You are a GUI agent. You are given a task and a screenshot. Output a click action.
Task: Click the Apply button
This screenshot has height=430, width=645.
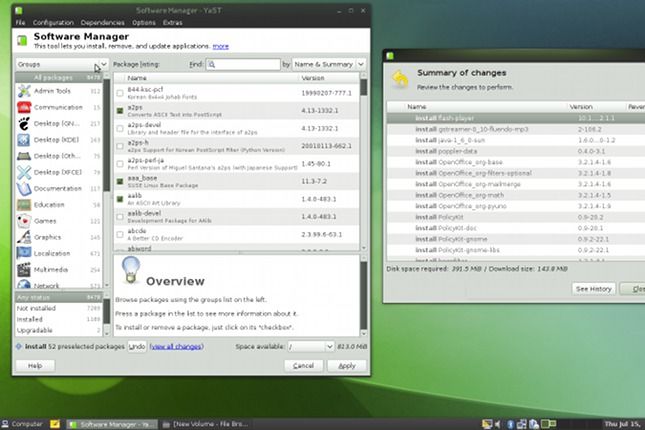click(x=347, y=366)
